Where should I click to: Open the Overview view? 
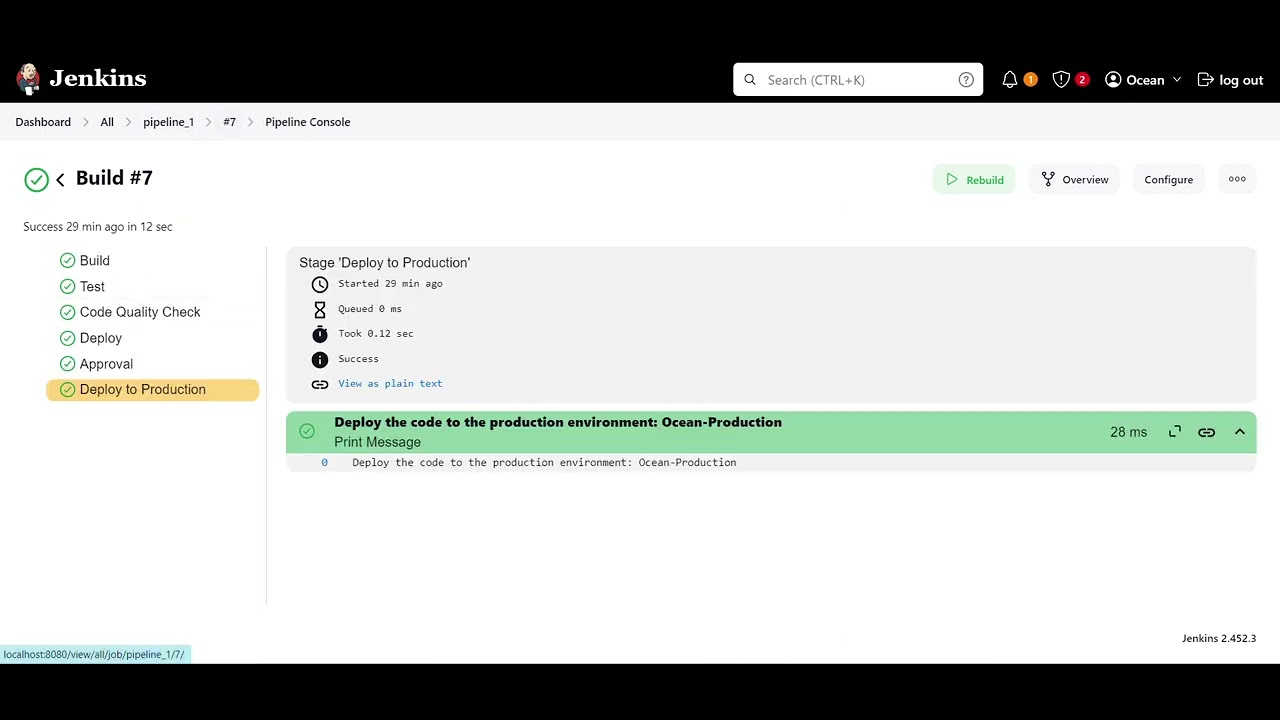(1075, 180)
